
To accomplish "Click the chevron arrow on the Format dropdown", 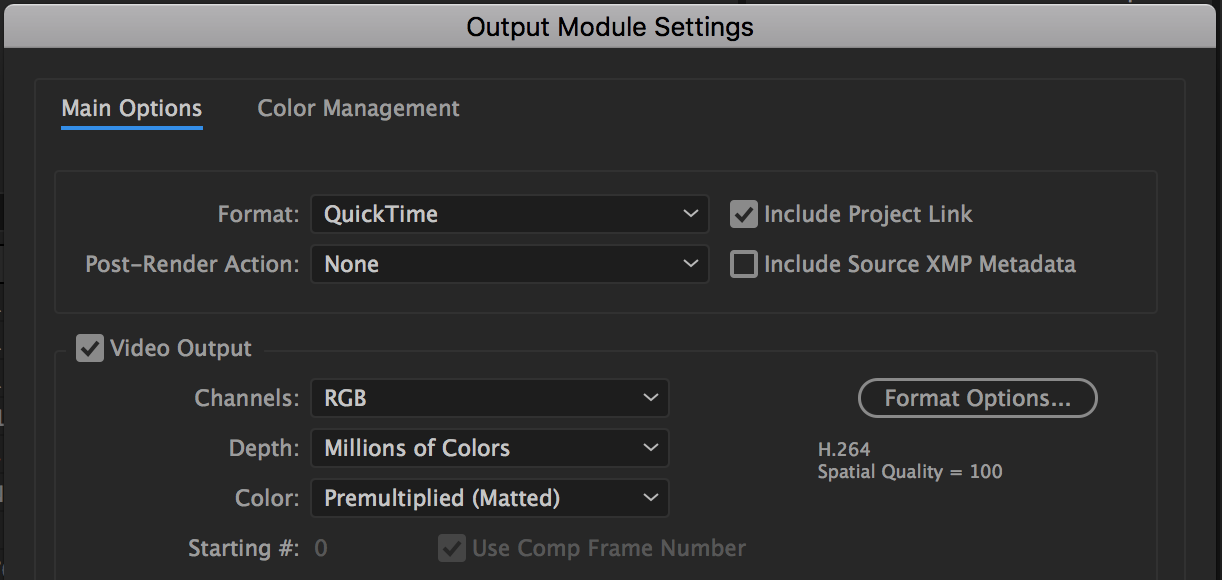I will [690, 214].
